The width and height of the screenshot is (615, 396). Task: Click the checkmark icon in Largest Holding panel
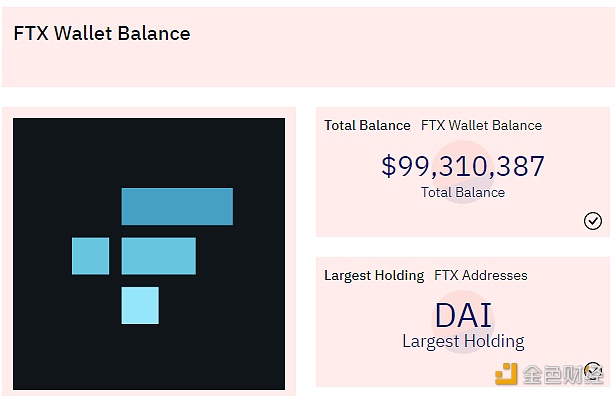coord(593,371)
